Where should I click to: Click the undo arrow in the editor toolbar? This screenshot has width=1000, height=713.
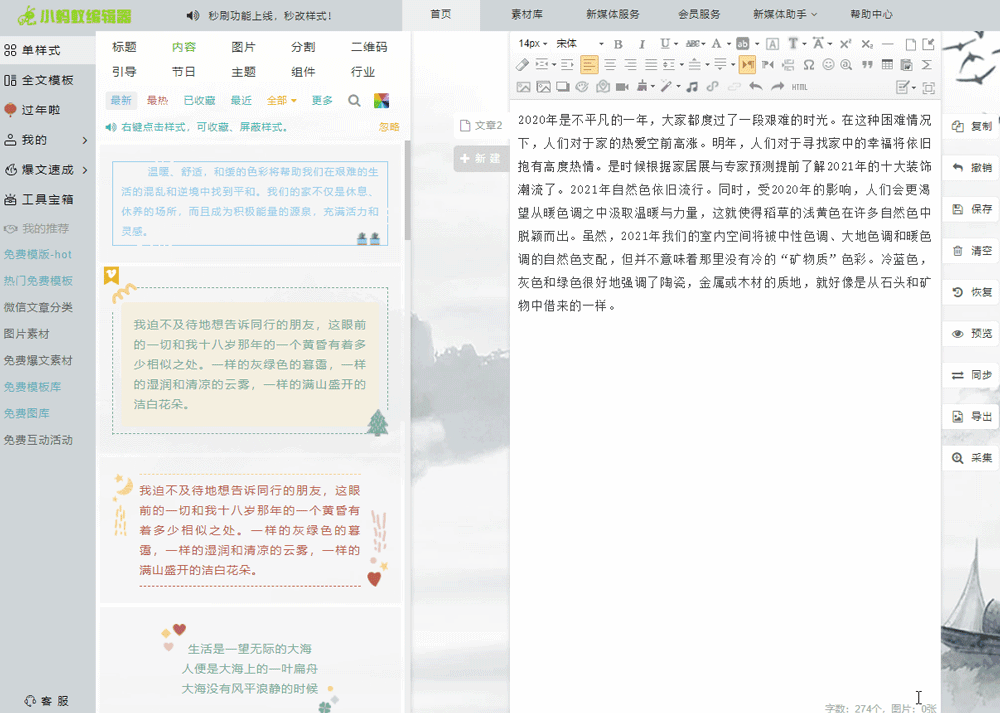tap(755, 86)
